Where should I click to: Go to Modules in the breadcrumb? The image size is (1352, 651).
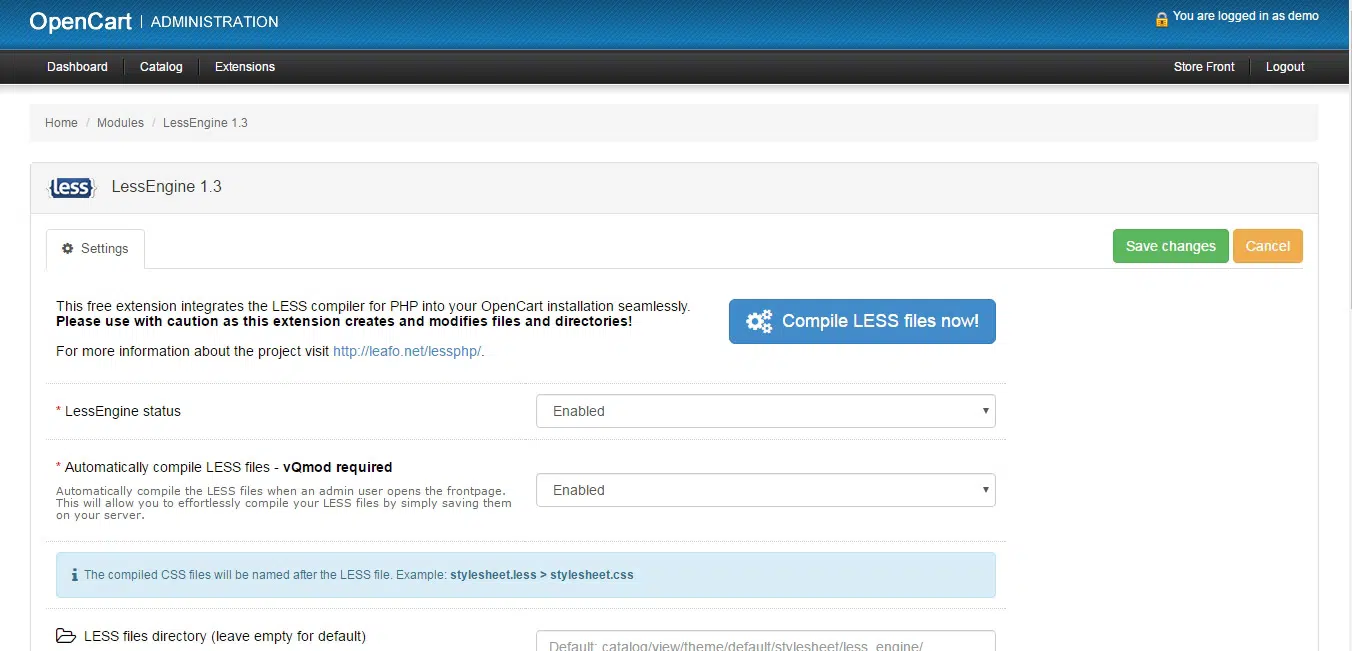(x=120, y=123)
